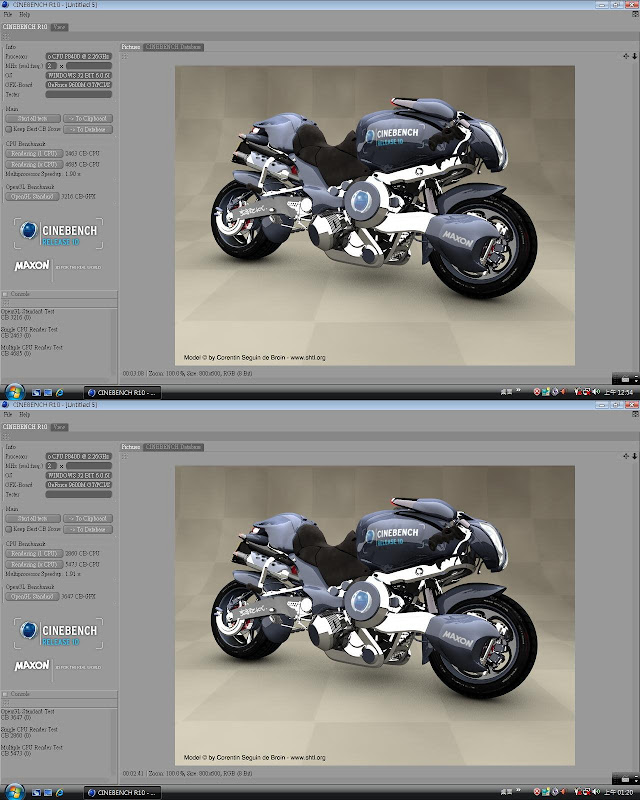Toggle Console checkbox in 01:20 window

[5, 694]
